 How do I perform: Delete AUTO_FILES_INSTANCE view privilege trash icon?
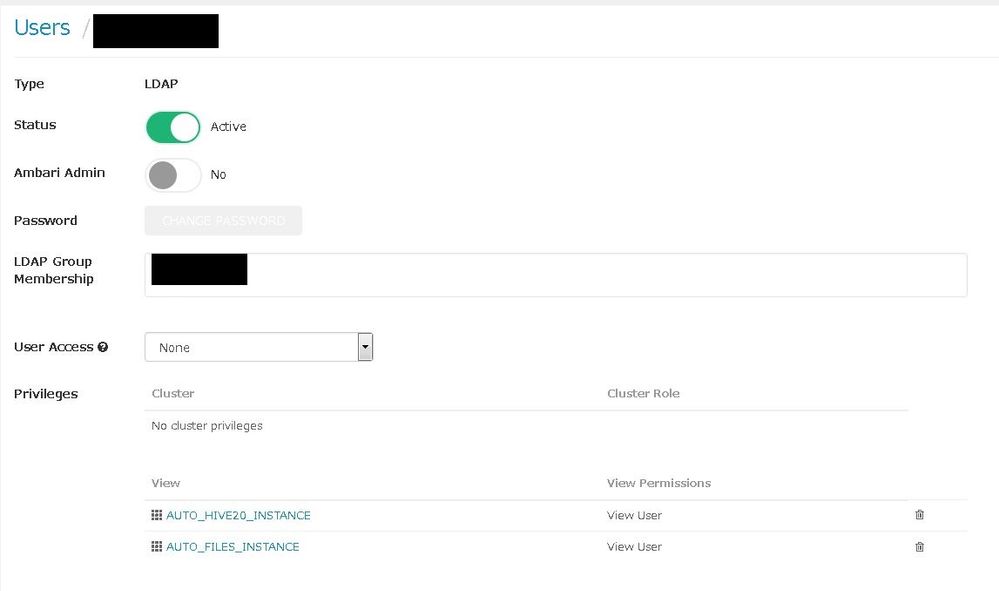919,547
